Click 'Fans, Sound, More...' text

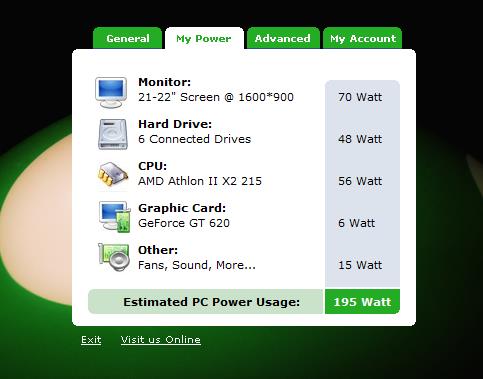[197, 265]
